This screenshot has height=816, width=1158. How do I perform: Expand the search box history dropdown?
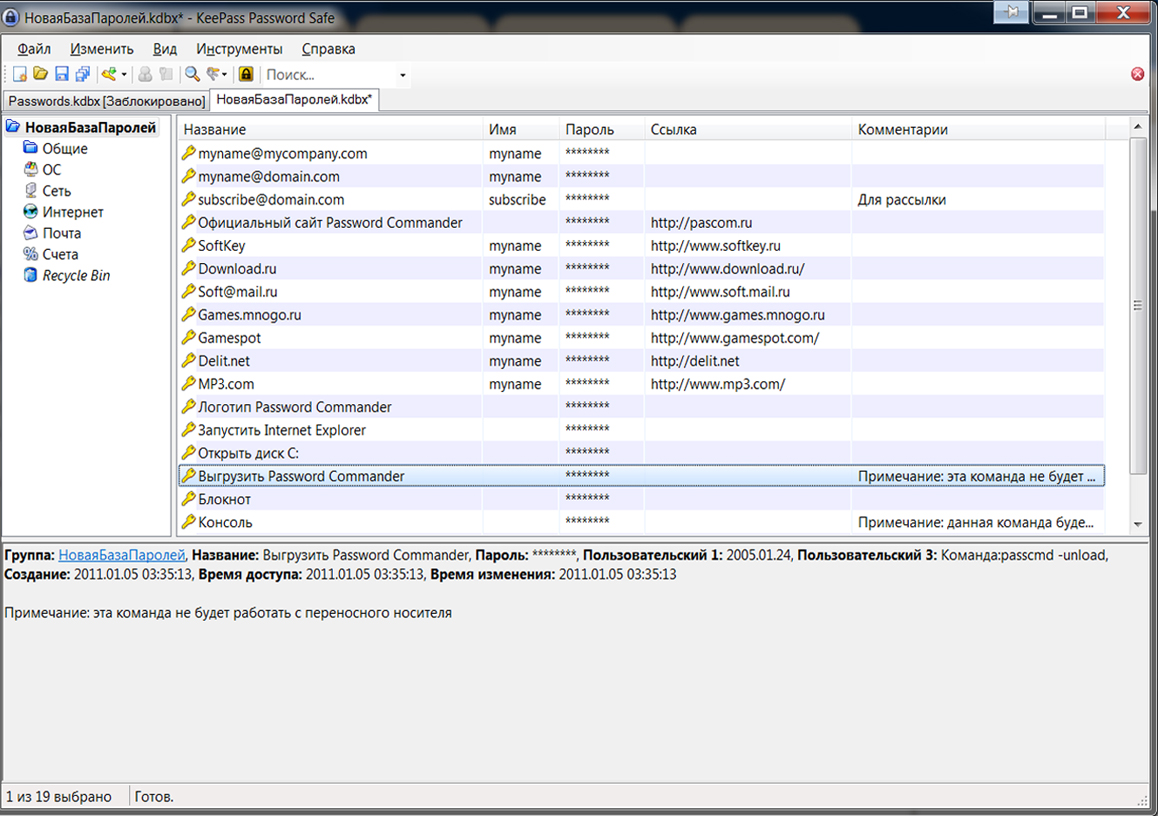tap(402, 74)
